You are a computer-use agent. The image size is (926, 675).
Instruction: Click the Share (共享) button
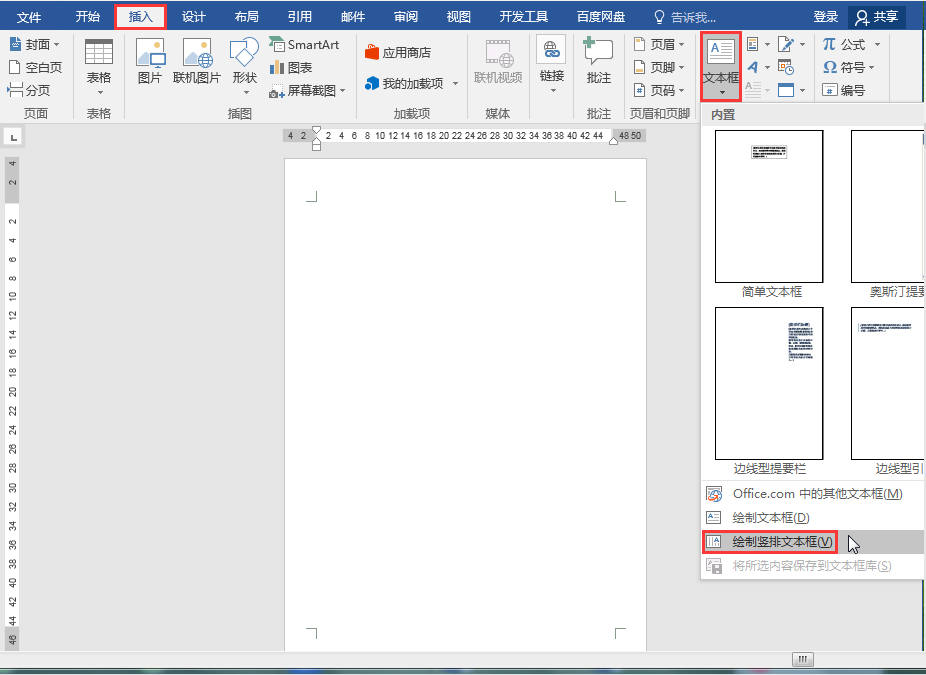coord(876,17)
